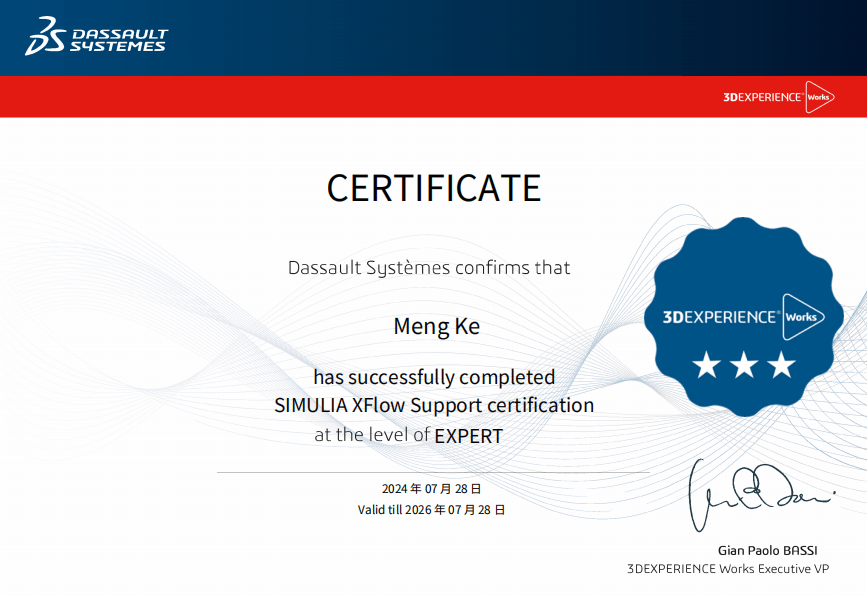Click the word EXPERT in the level line
Viewport: 867px width, 596px height.
(x=469, y=436)
